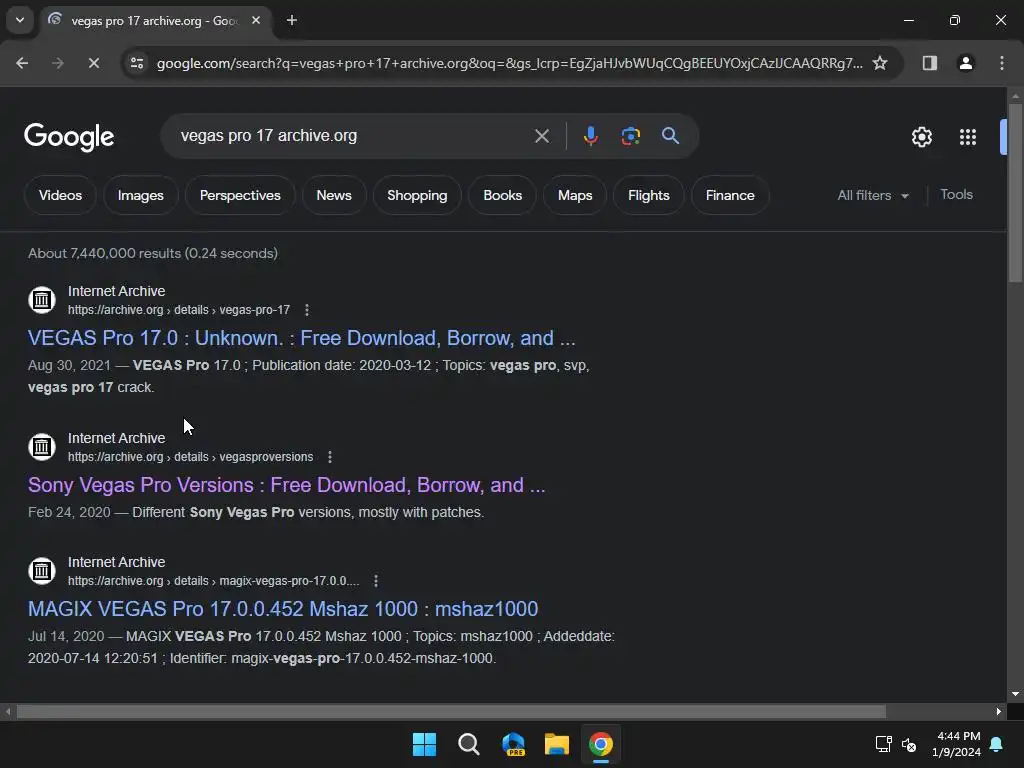Open the Chrome side panel icon

929,63
